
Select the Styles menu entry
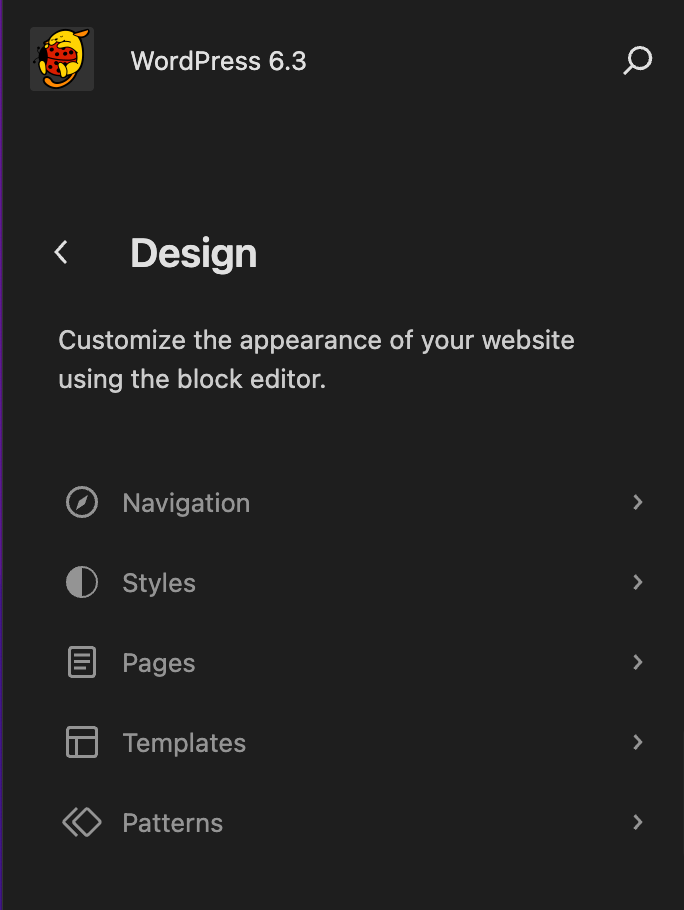[x=158, y=582]
